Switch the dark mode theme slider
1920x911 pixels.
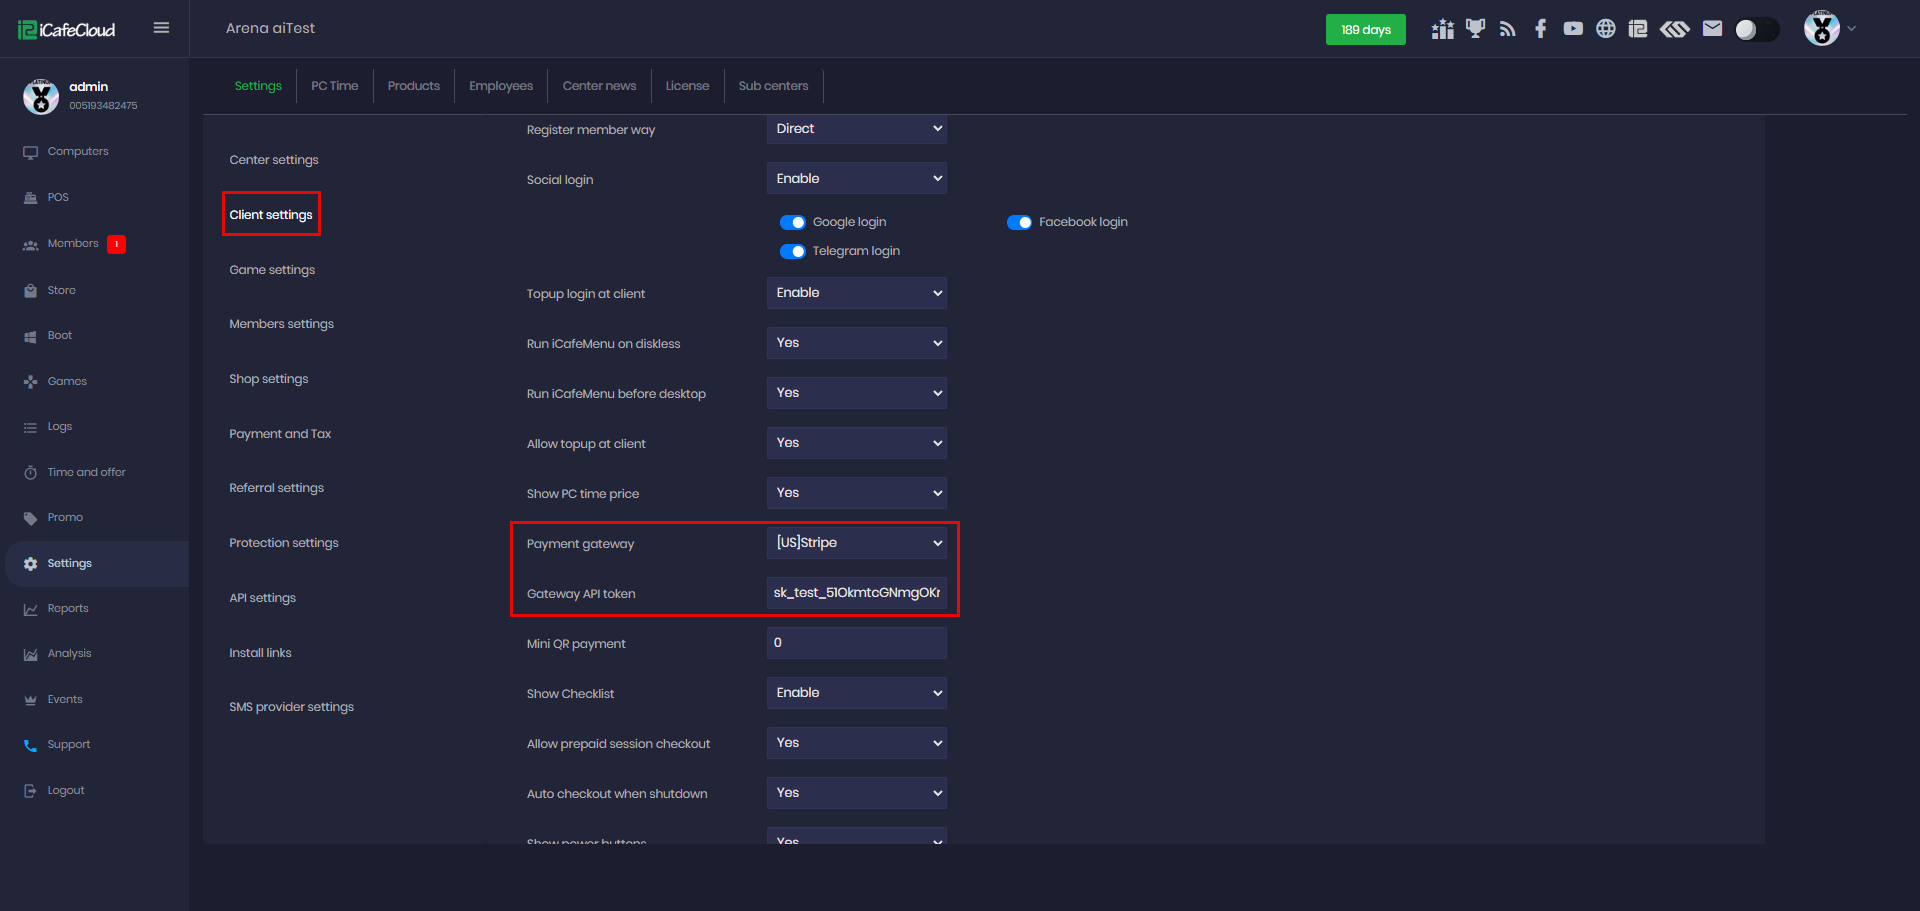coord(1756,30)
